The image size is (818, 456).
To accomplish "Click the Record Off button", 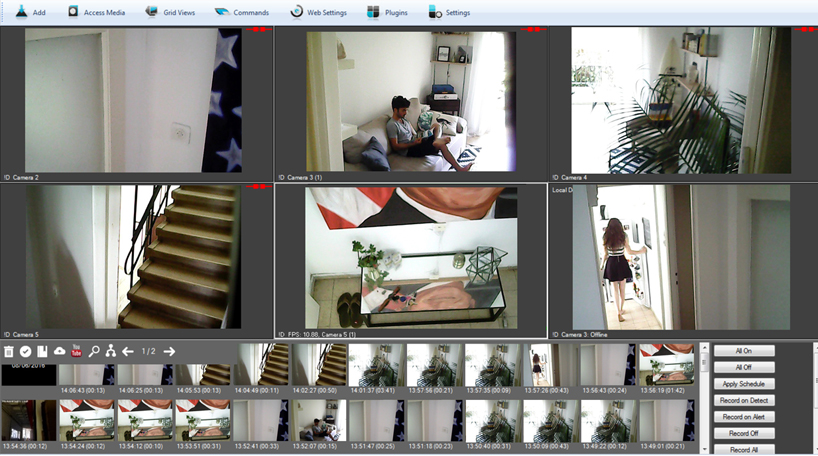I will [744, 434].
